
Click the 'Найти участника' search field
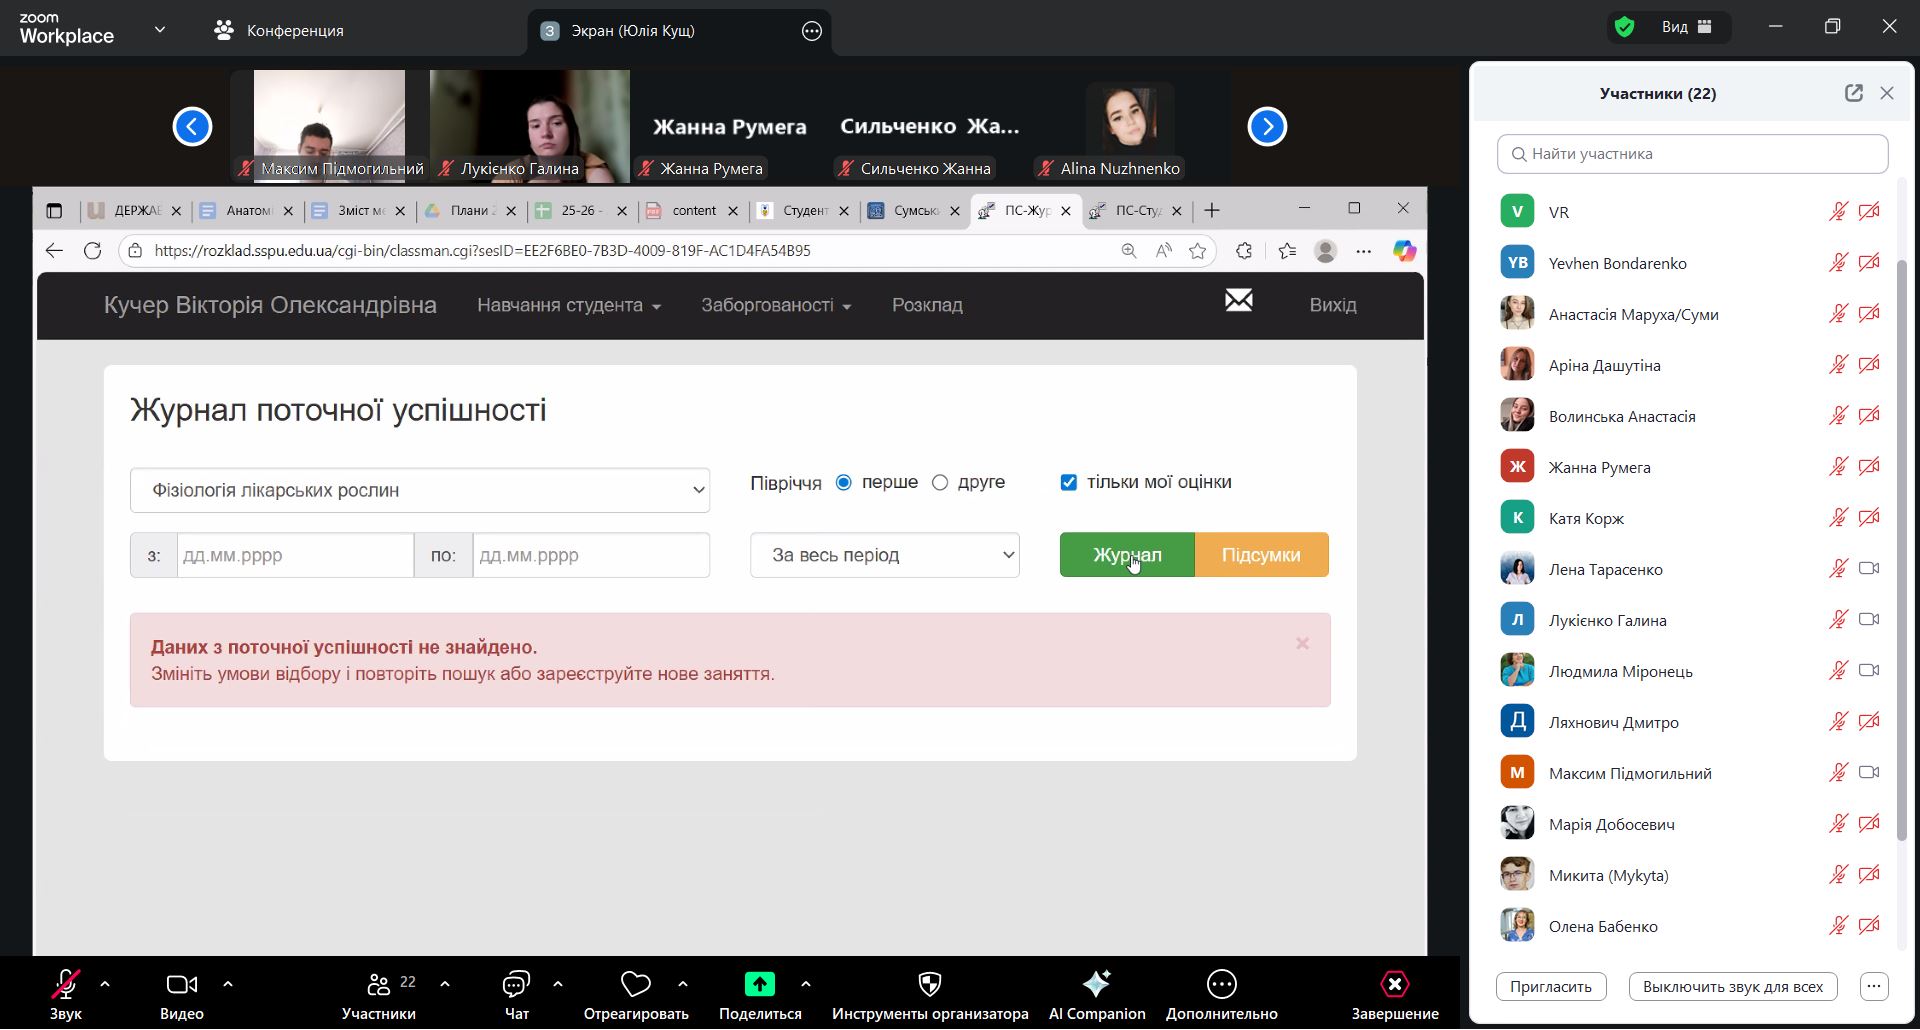click(x=1692, y=154)
